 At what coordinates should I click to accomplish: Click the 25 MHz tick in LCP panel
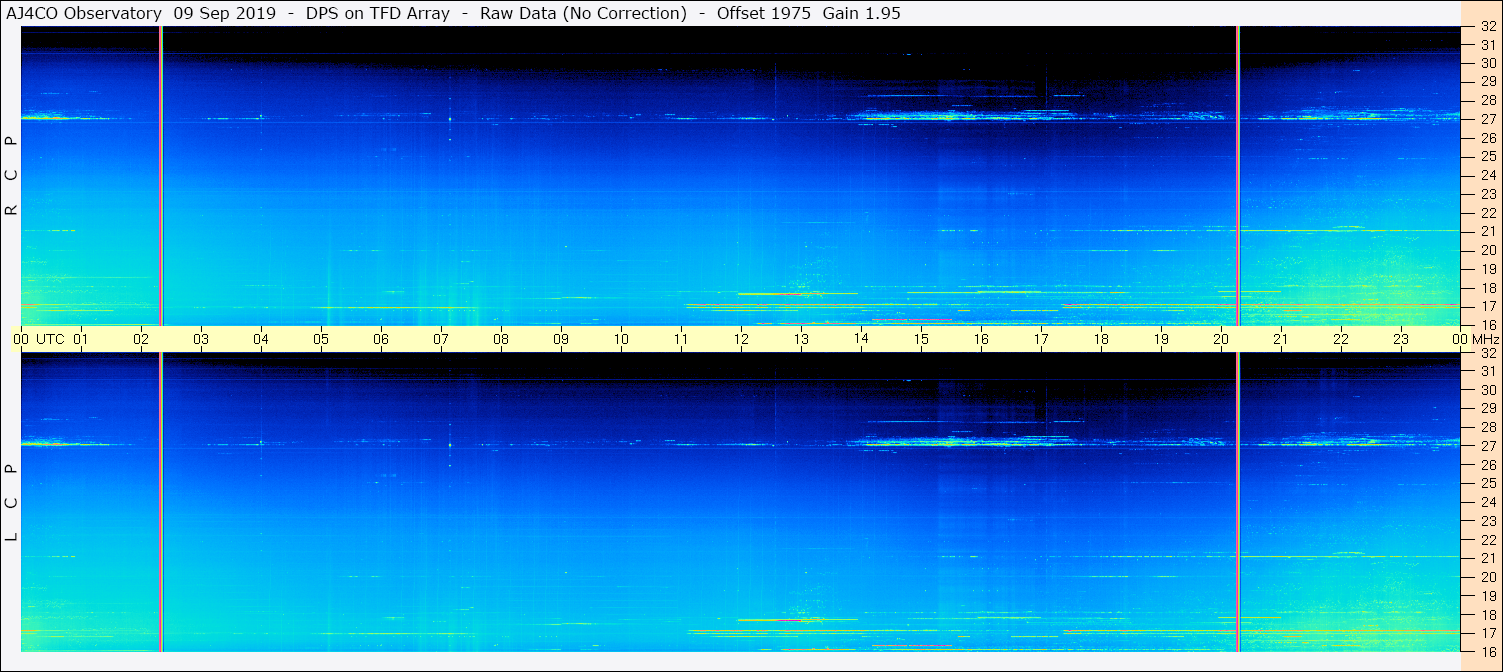(x=1488, y=484)
